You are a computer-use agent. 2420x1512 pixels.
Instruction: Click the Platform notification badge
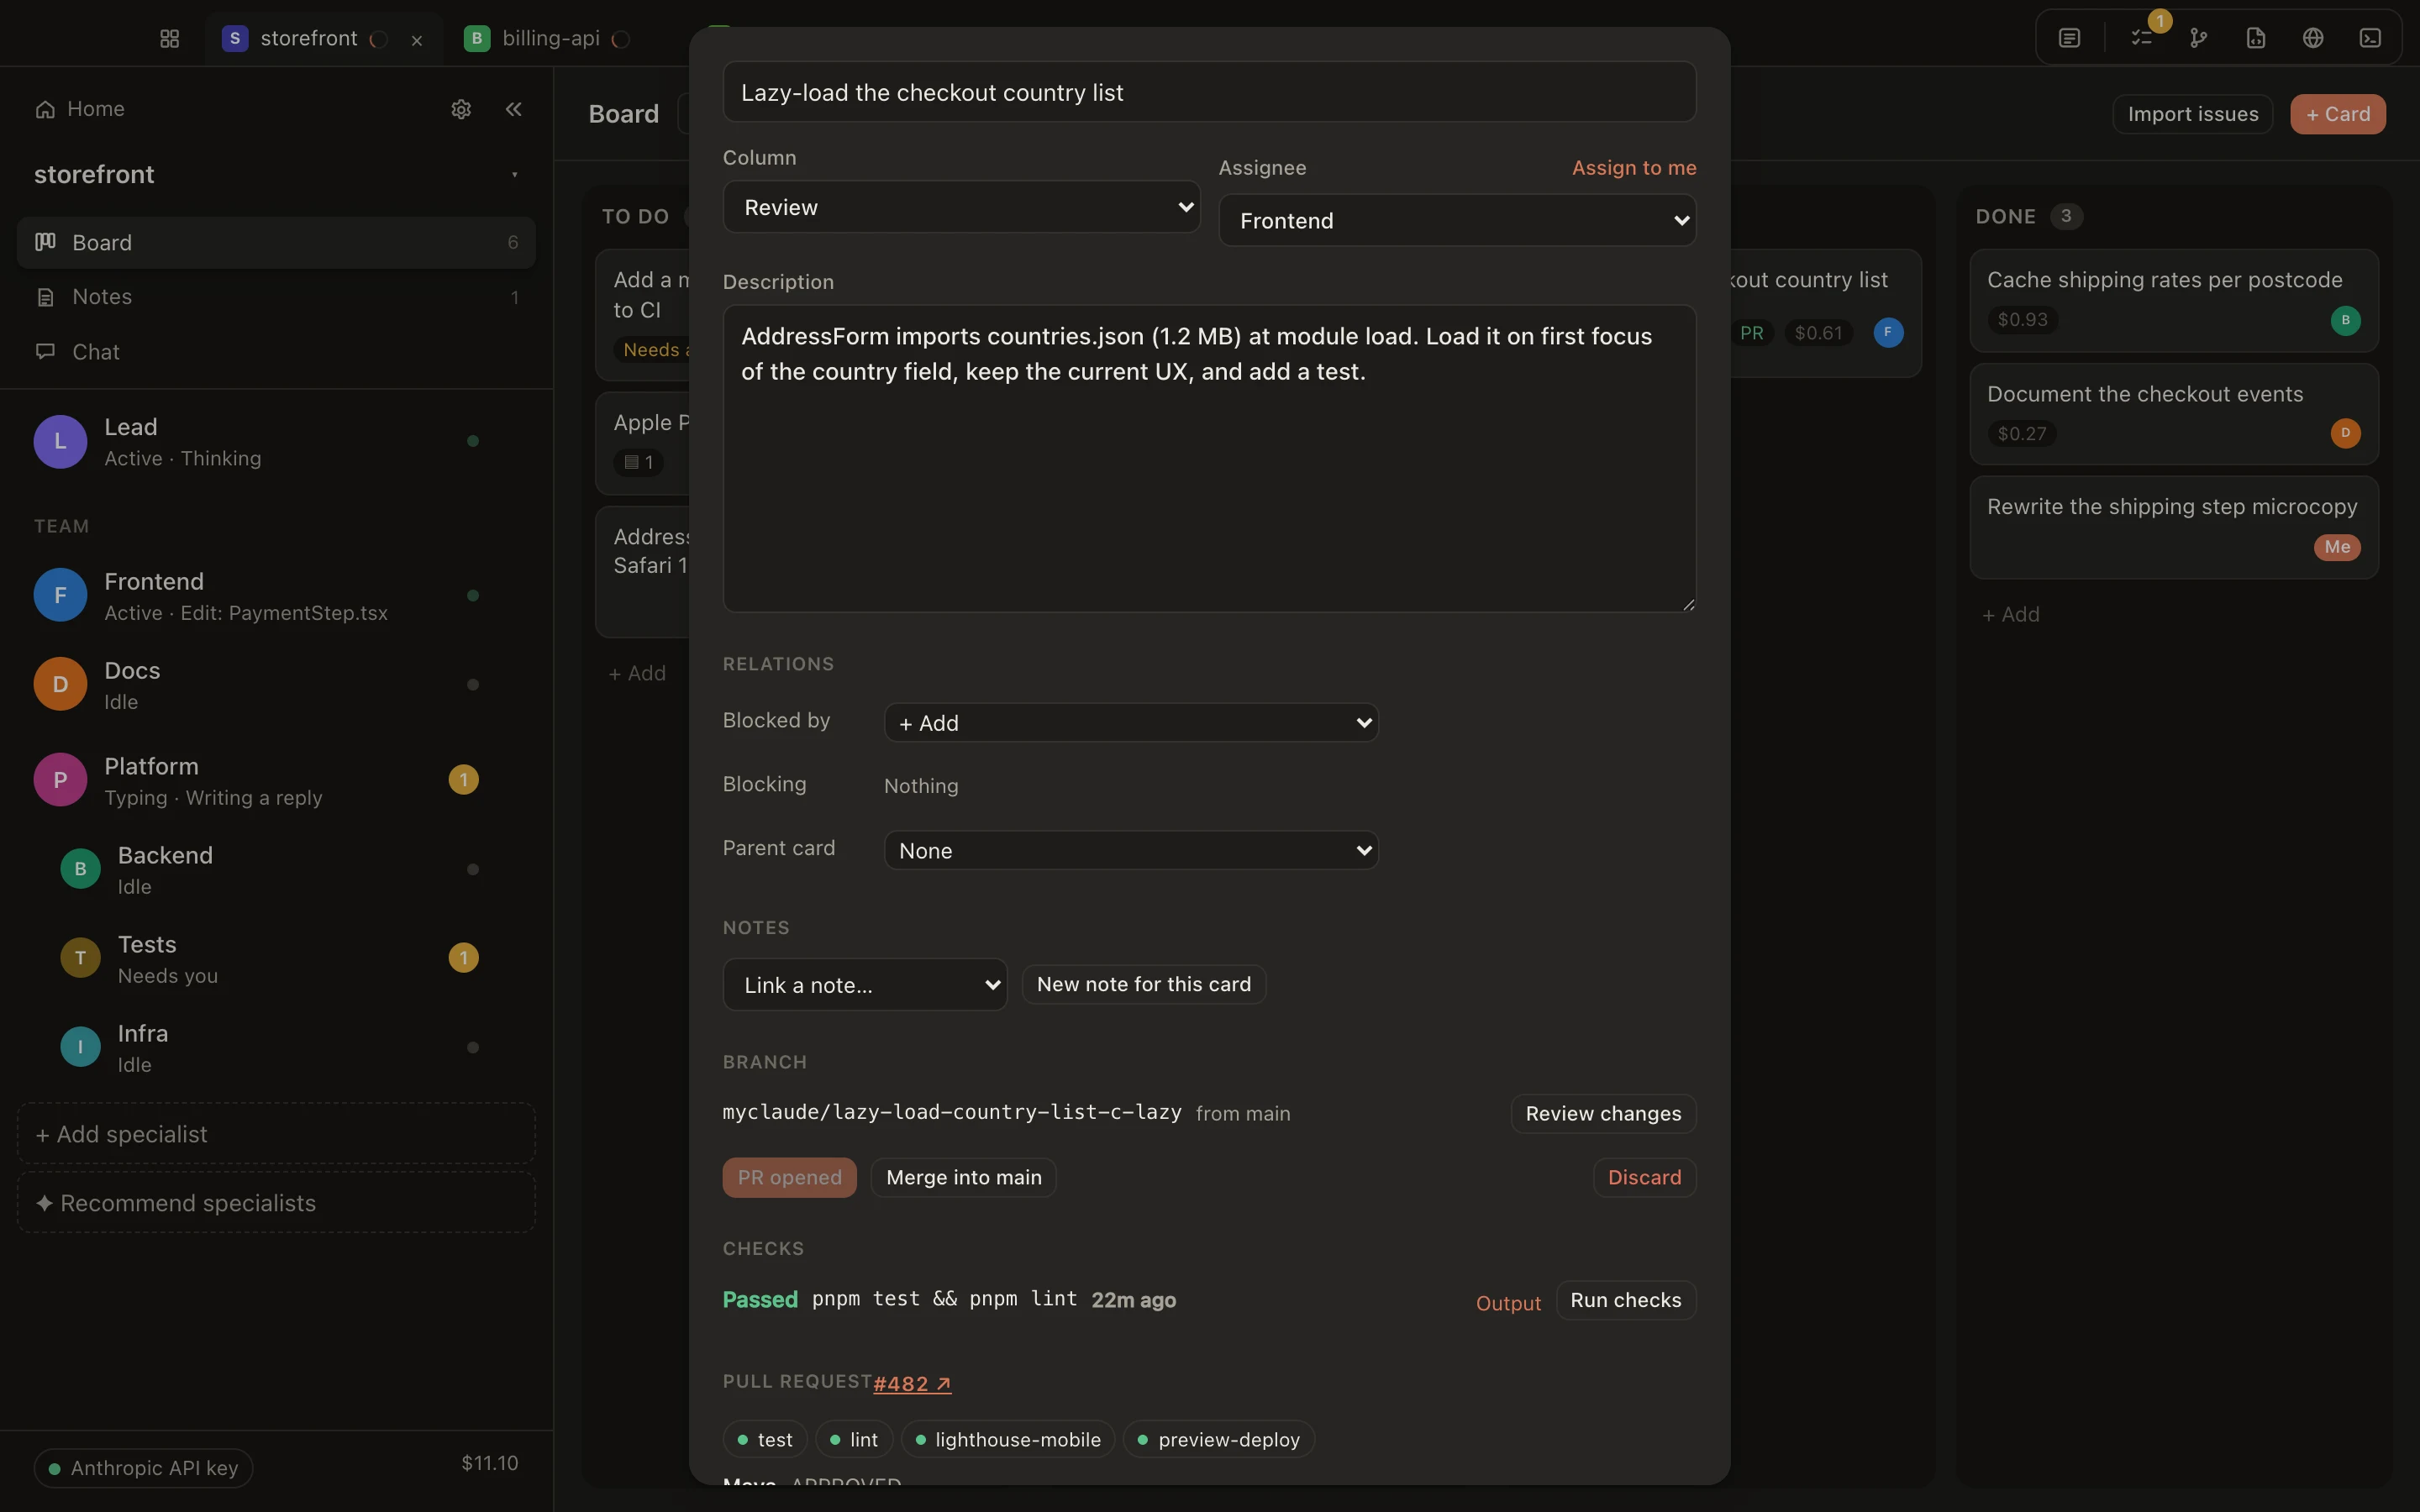[x=463, y=780]
